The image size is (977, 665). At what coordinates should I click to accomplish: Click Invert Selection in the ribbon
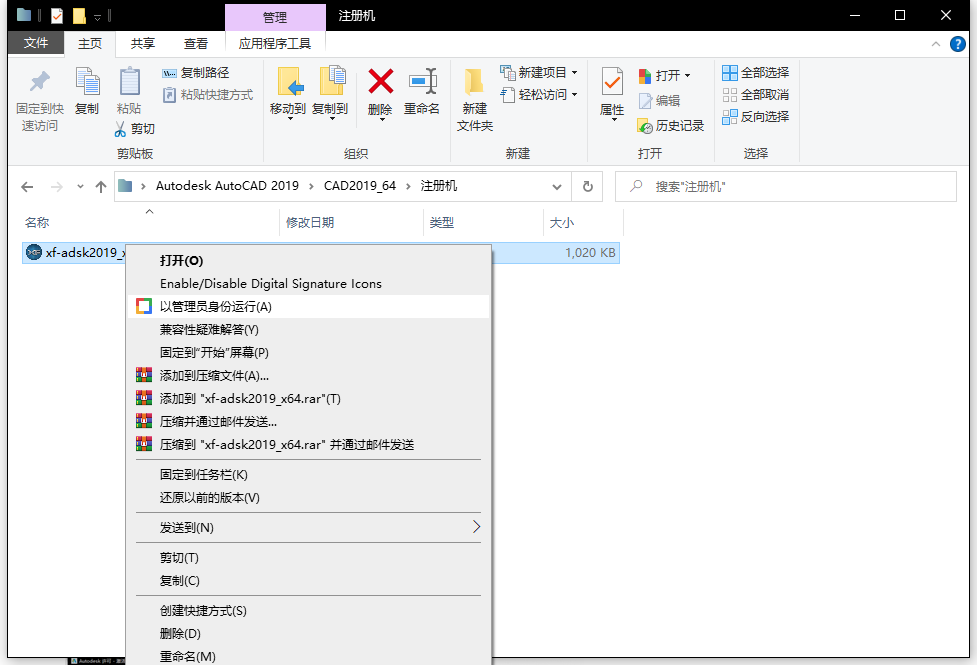click(x=756, y=116)
